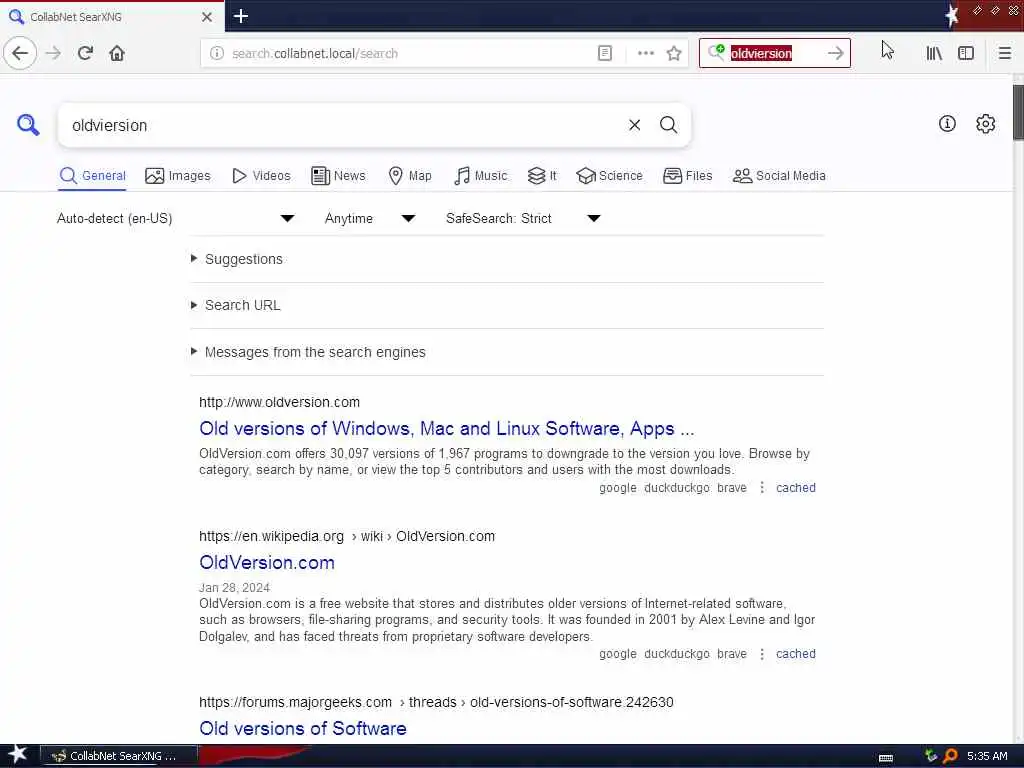Expand the Search URL section

242,305
